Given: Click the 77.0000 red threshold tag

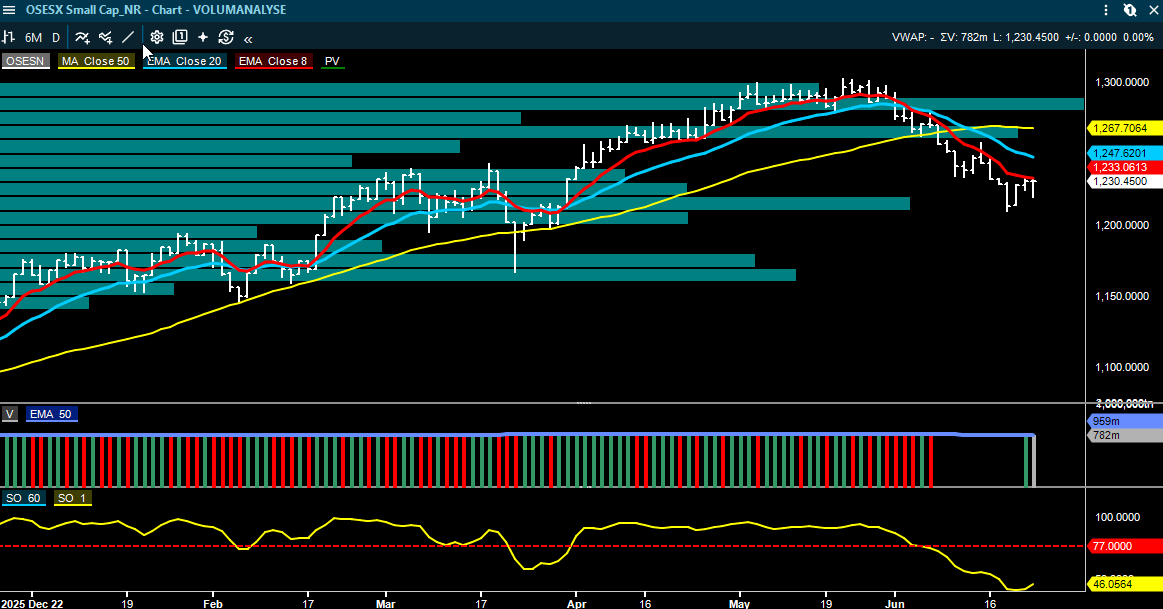Looking at the screenshot, I should [1124, 546].
